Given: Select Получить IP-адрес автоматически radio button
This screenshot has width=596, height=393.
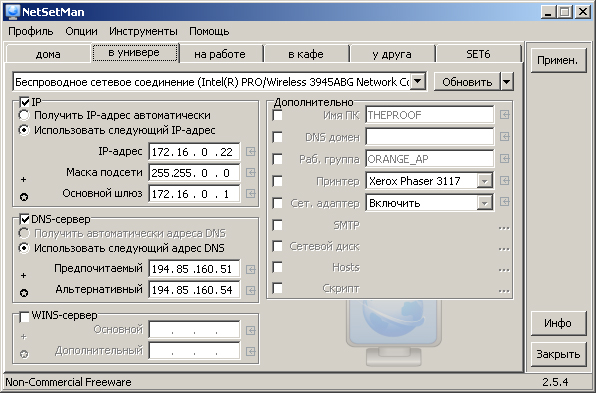Looking at the screenshot, I should (x=24, y=115).
